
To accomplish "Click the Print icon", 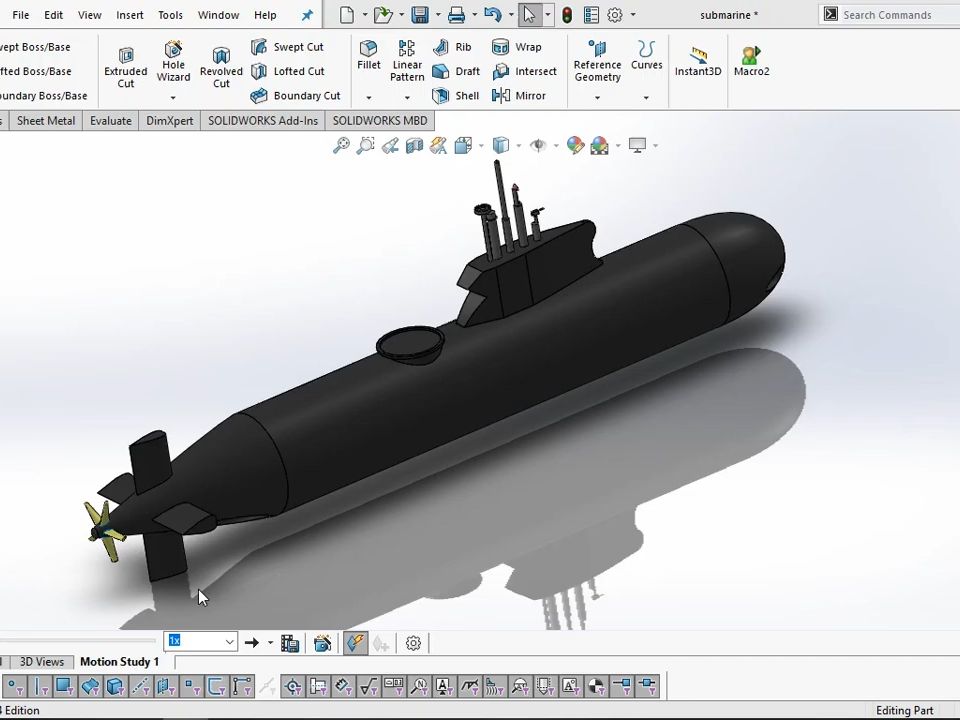I will (x=456, y=15).
